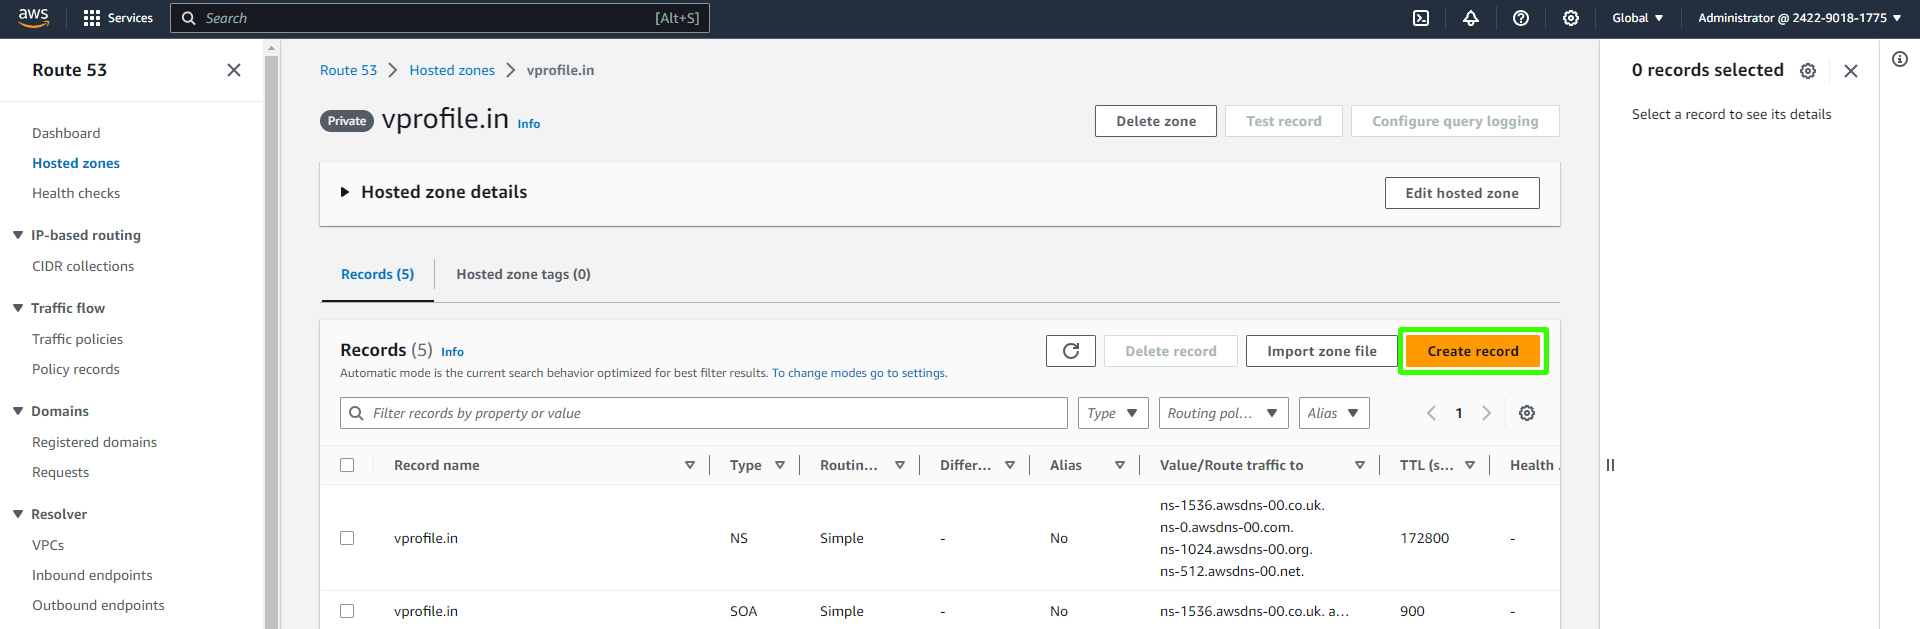The width and height of the screenshot is (1920, 629).
Task: Sort by the Alias column arrow
Action: click(1120, 465)
